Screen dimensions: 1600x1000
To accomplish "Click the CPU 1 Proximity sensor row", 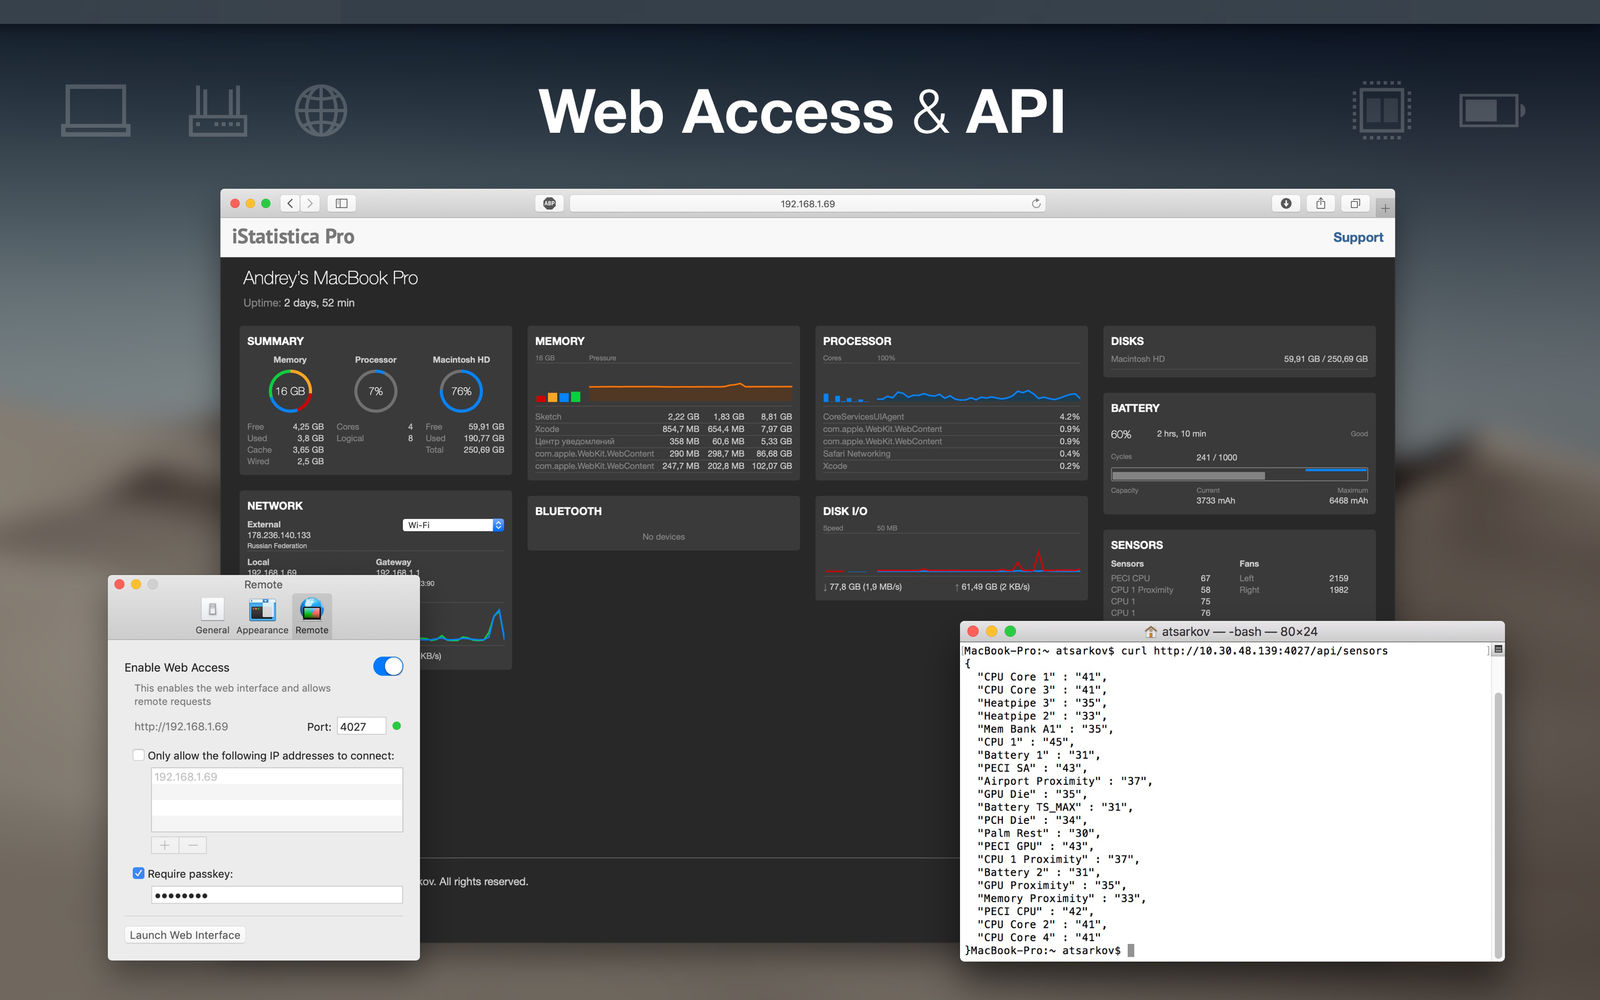I will pyautogui.click(x=1161, y=590).
